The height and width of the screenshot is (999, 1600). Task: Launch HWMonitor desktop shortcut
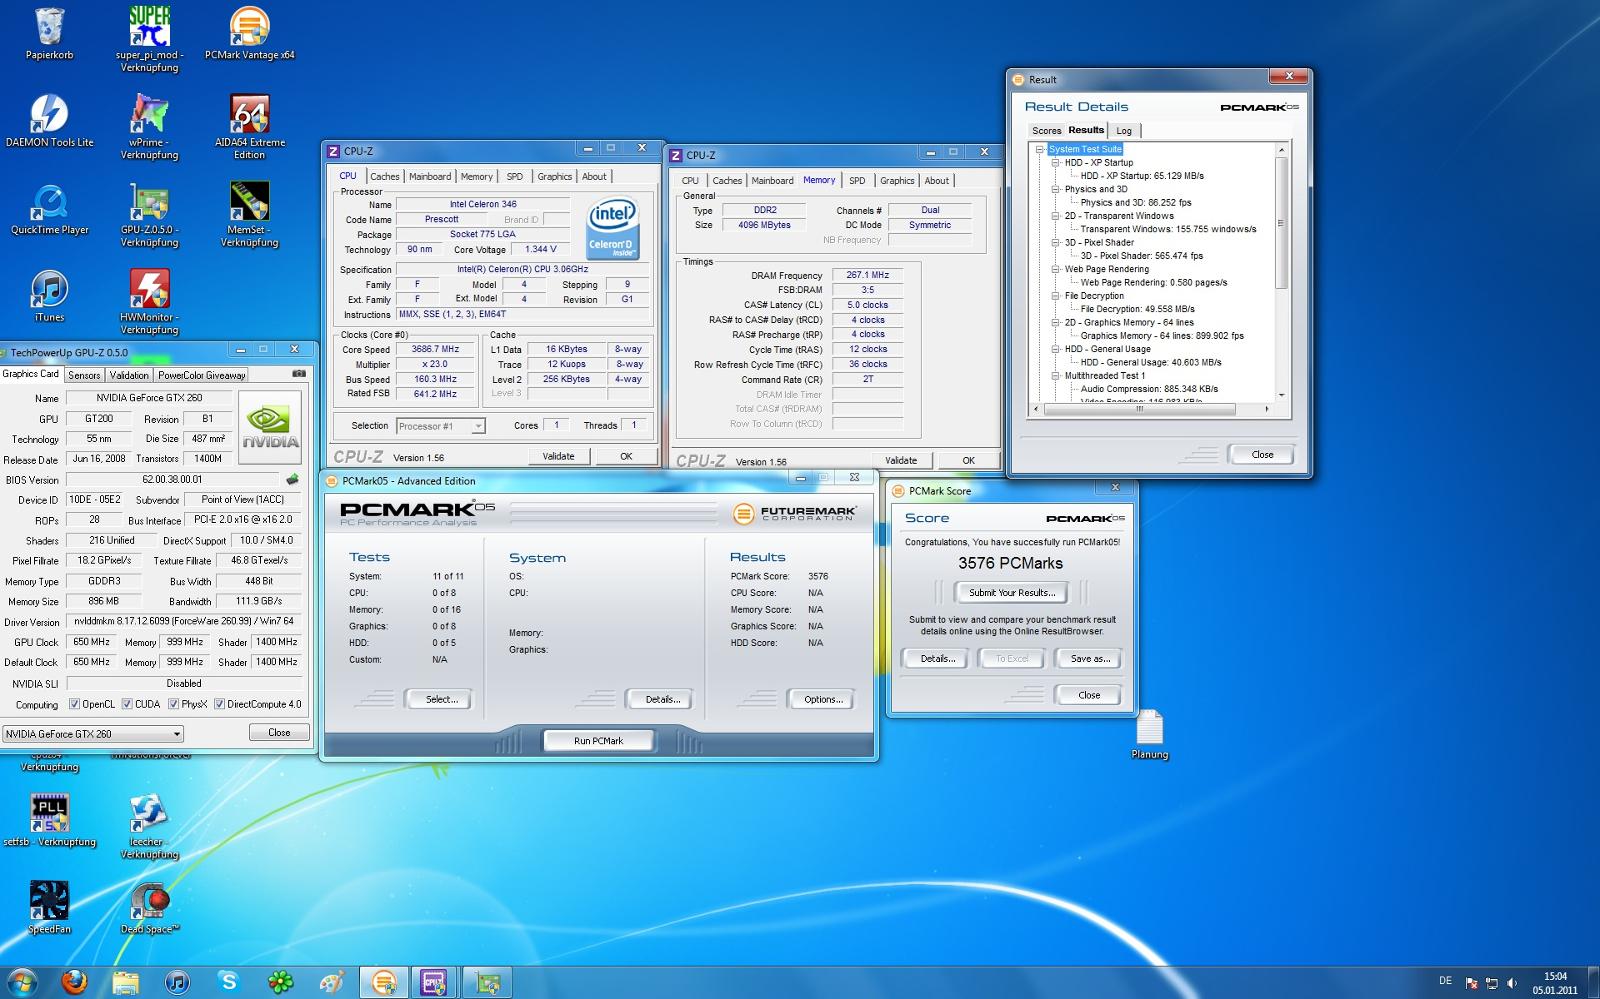[149, 302]
